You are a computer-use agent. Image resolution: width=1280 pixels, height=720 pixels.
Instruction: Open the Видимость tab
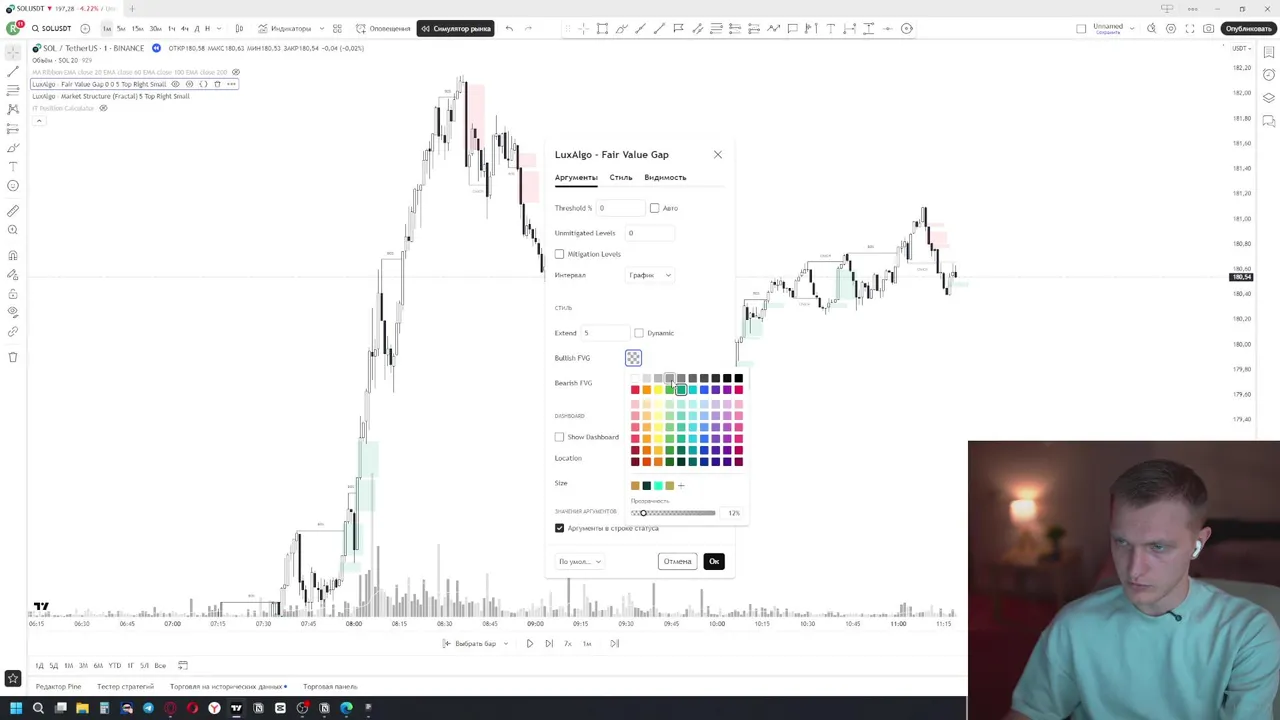click(x=665, y=177)
